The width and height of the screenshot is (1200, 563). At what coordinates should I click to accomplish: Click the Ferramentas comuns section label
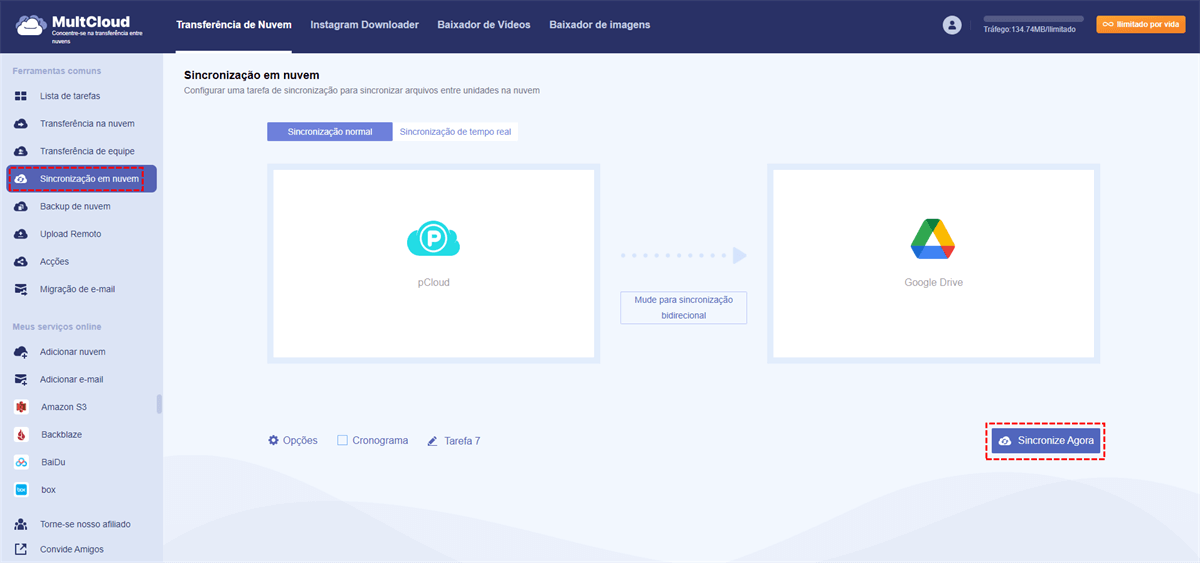(57, 71)
